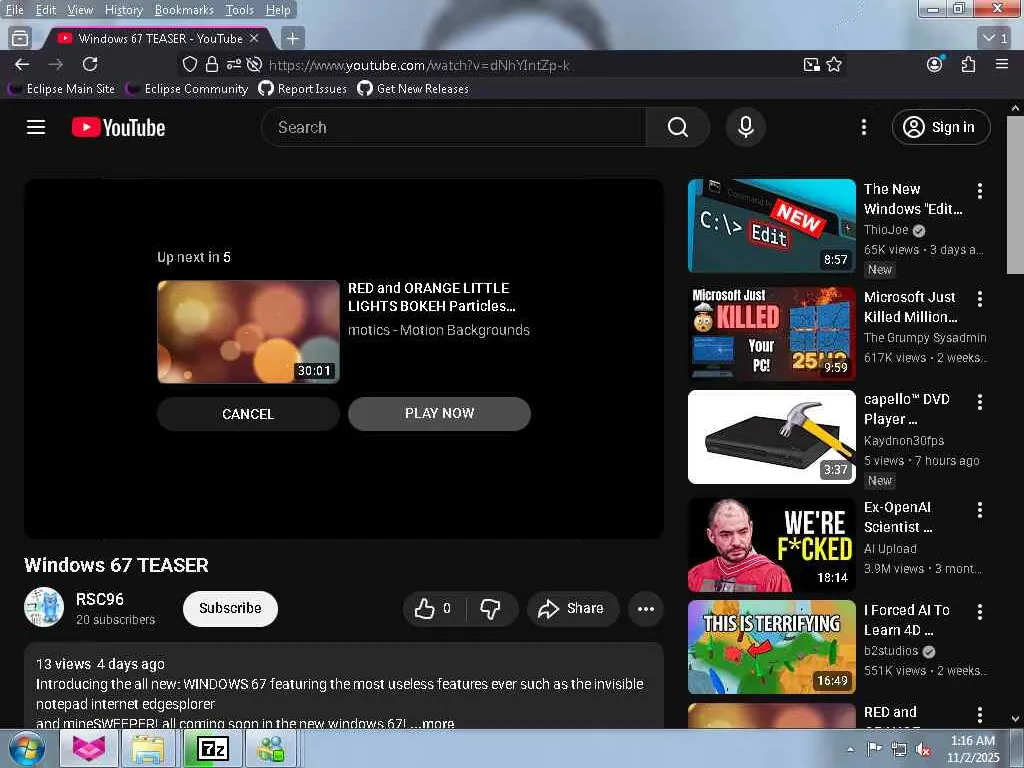Open the History menu

[x=124, y=10]
